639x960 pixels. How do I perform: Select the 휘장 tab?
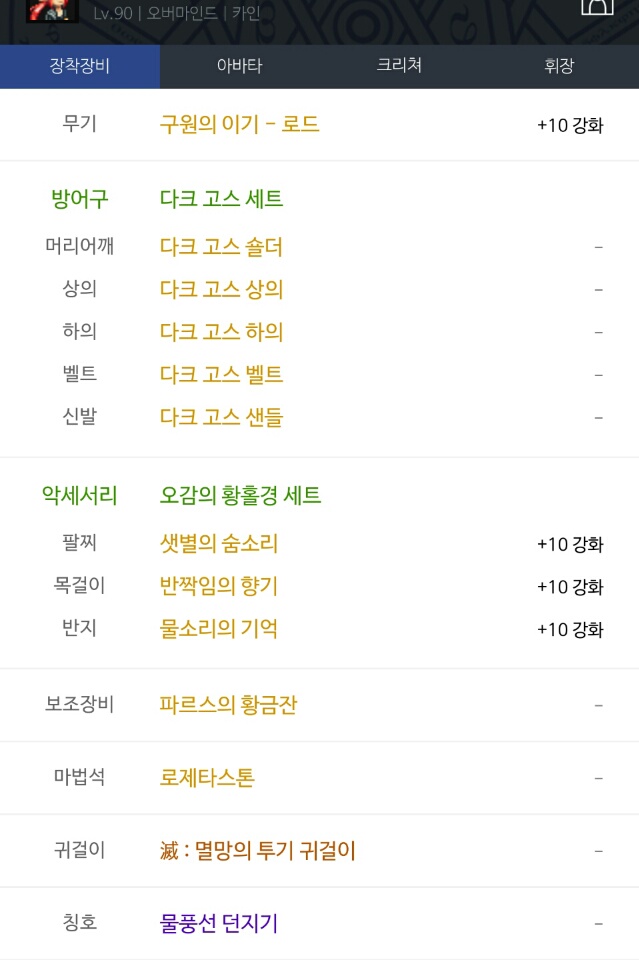coord(559,66)
